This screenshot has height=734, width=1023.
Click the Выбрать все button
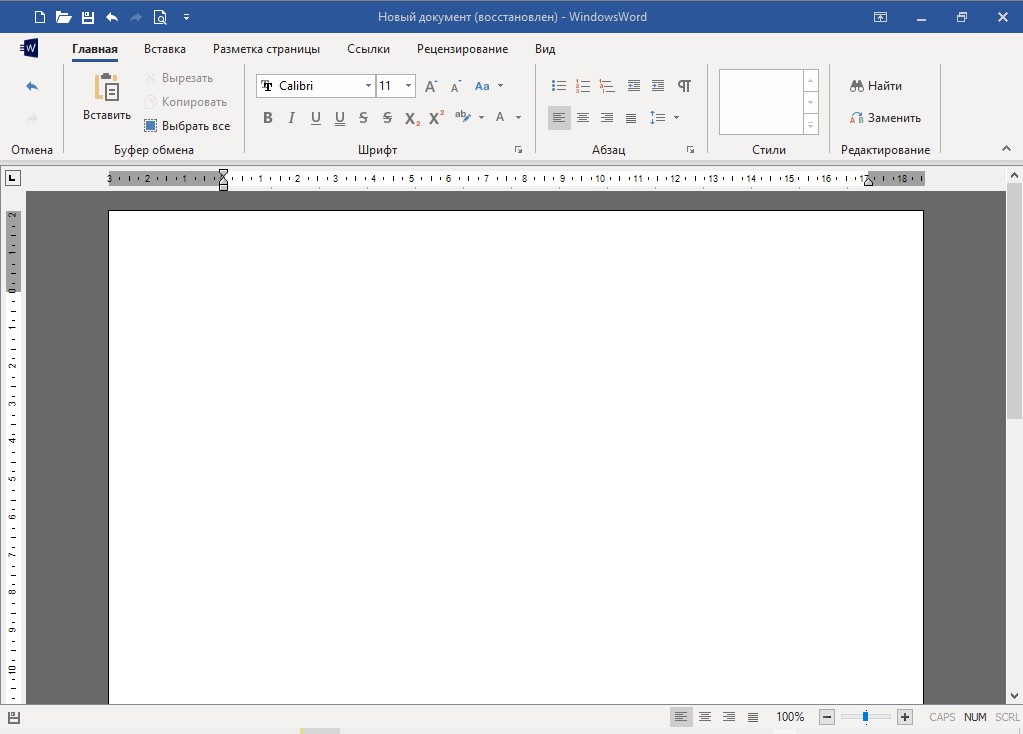click(187, 126)
